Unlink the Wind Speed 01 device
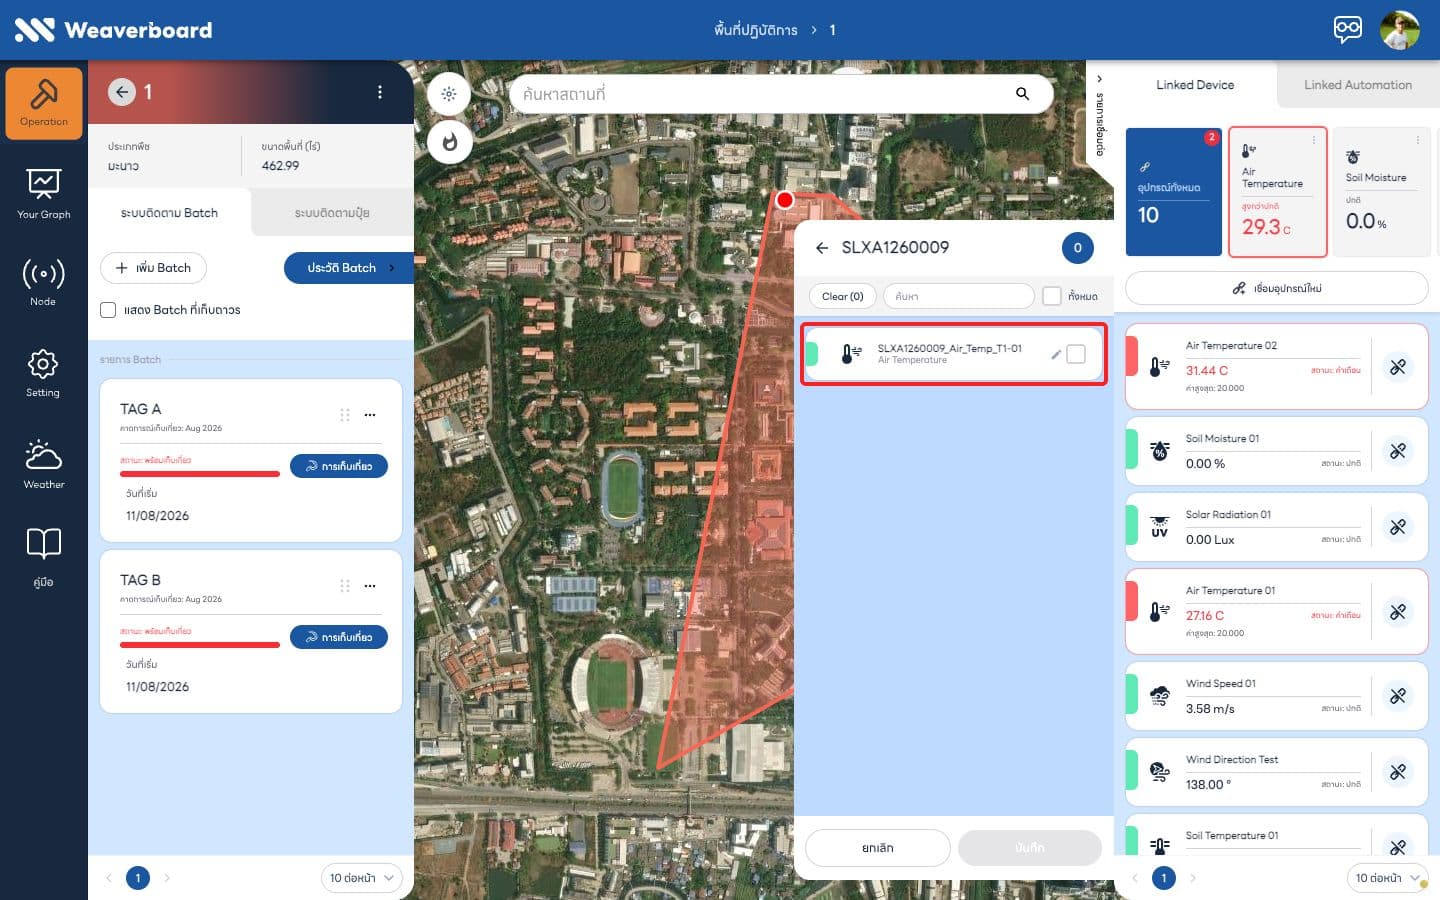The height and width of the screenshot is (900, 1440). pos(1398,695)
